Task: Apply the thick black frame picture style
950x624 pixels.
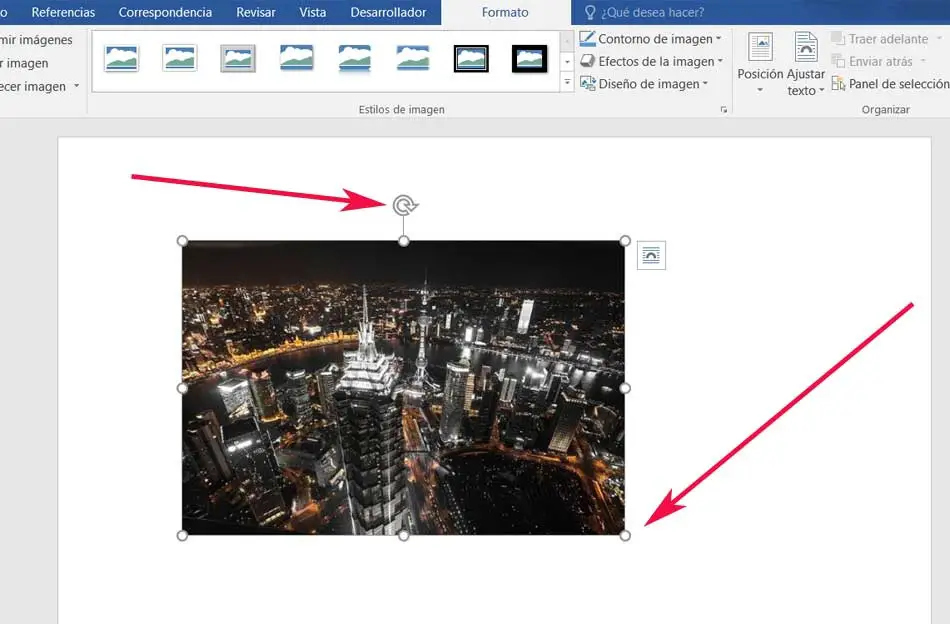Action: click(530, 59)
